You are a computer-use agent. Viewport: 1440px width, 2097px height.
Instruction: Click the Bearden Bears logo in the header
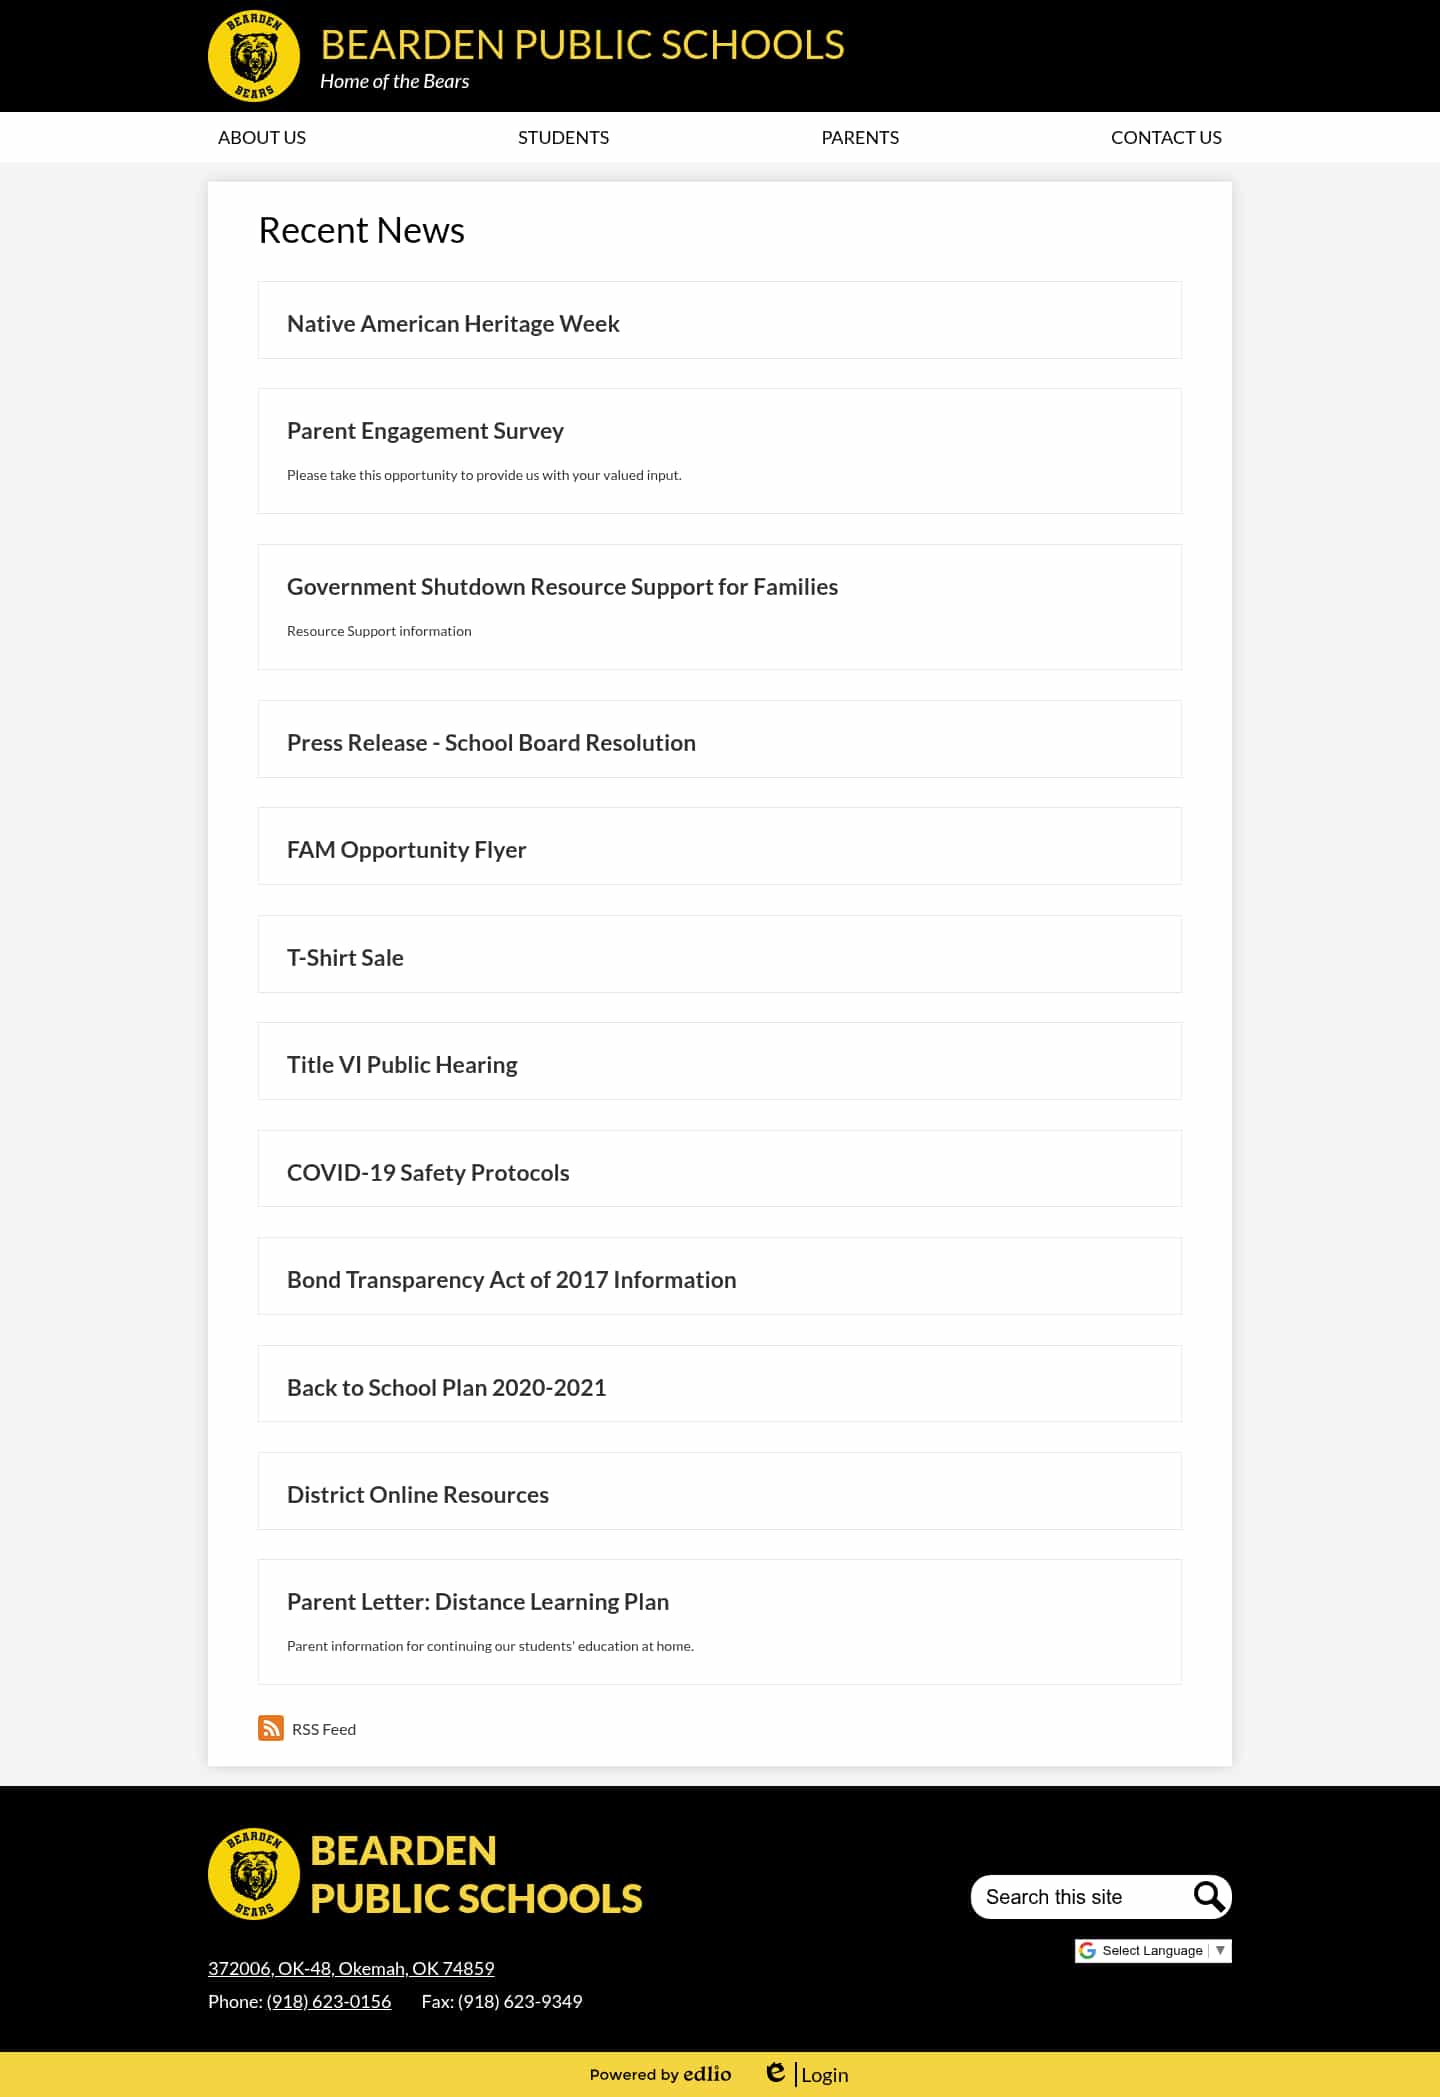click(254, 56)
